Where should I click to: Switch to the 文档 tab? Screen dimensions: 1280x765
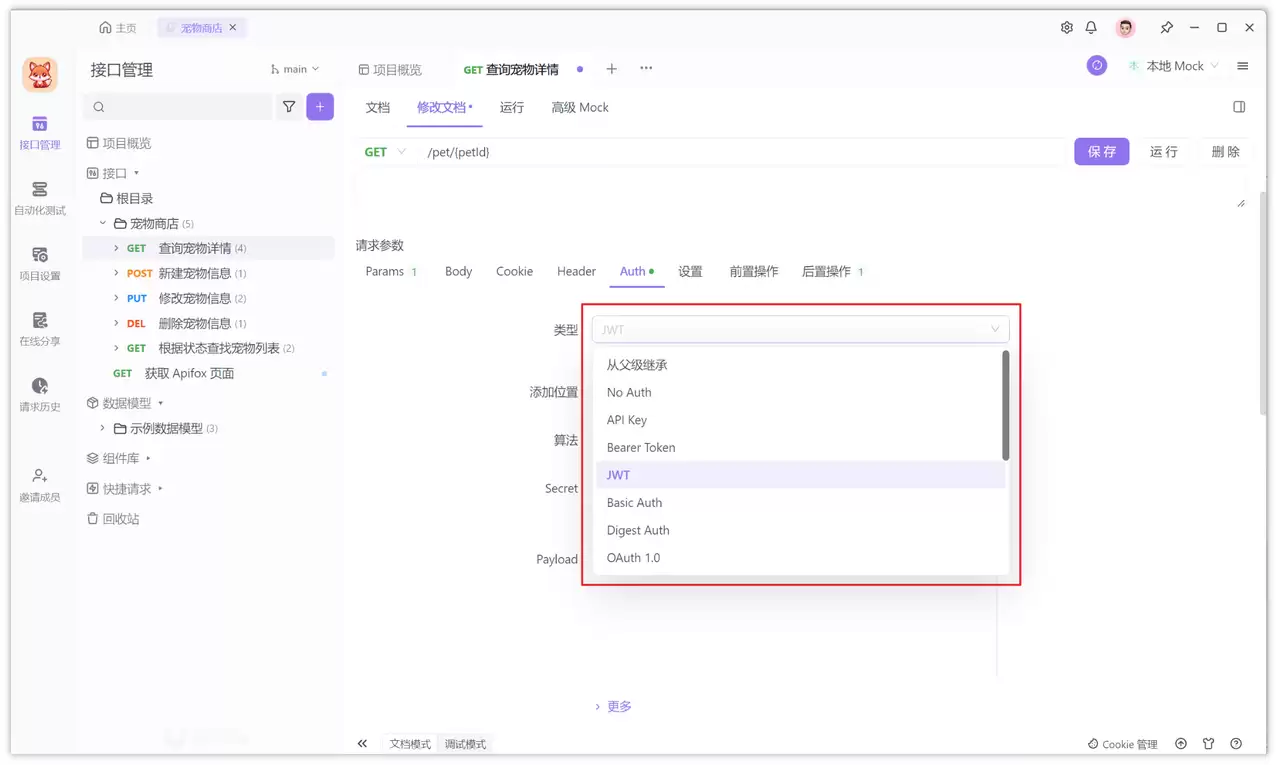coord(377,107)
